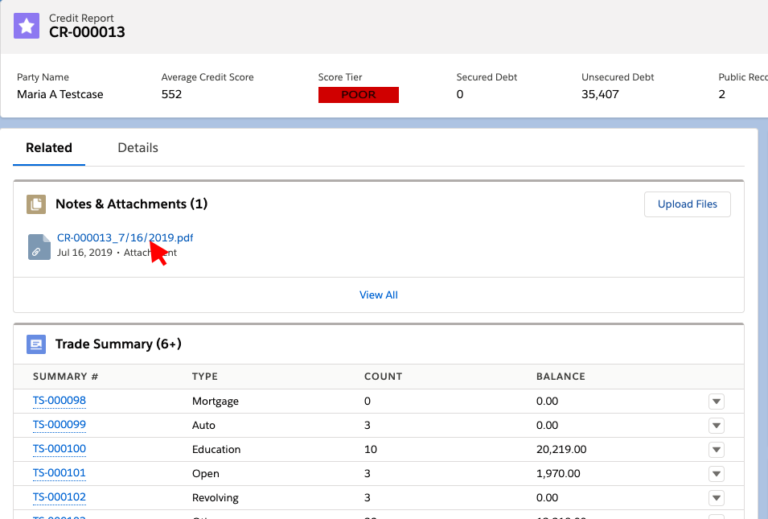
Task: Click the Revolving type cell
Action: click(216, 498)
